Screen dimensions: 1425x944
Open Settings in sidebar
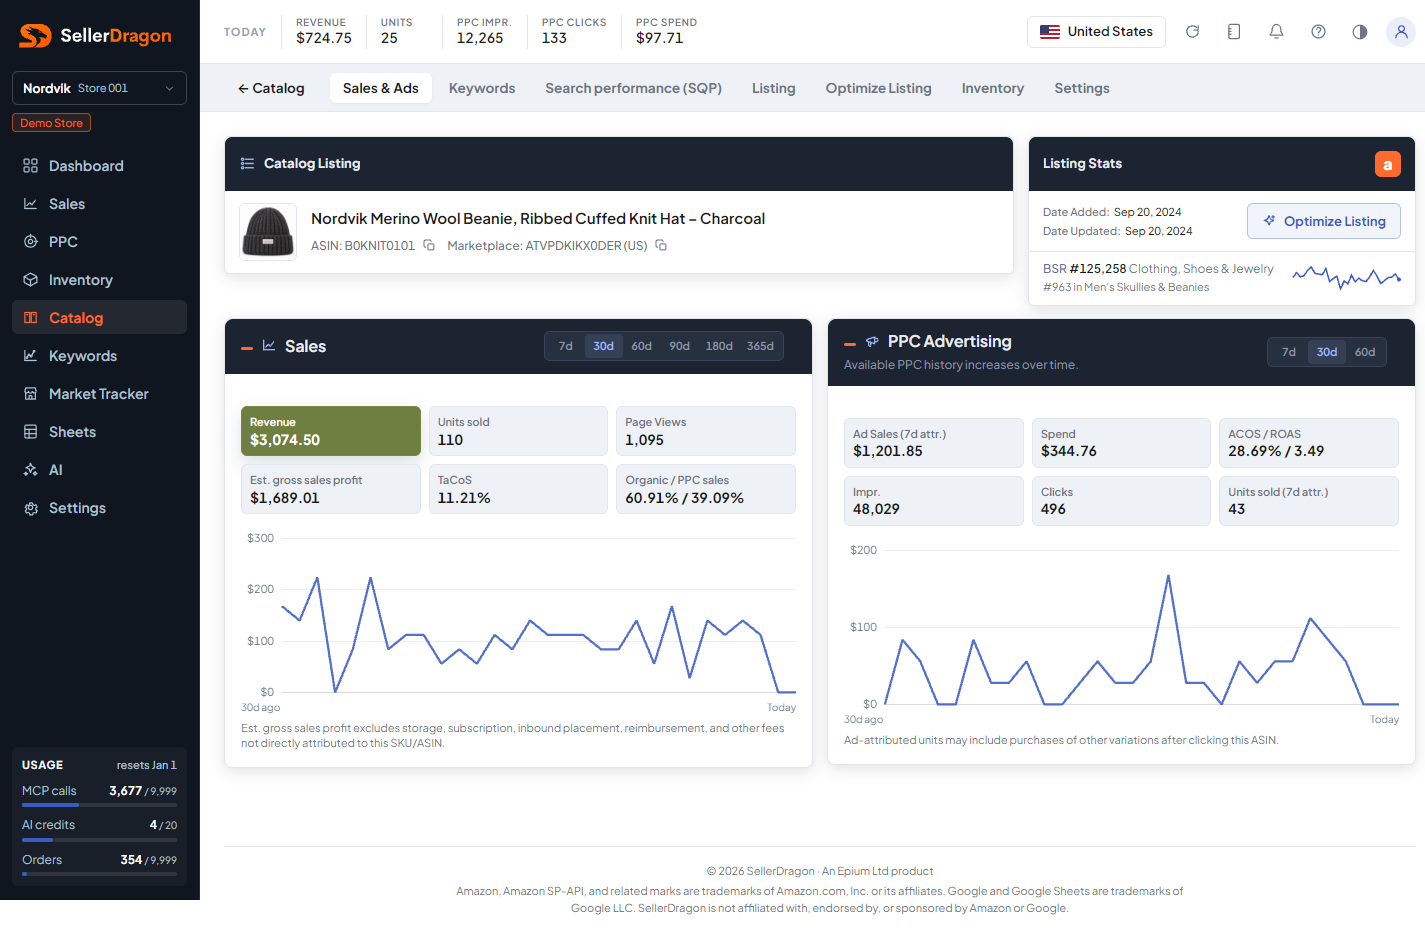pyautogui.click(x=99, y=508)
